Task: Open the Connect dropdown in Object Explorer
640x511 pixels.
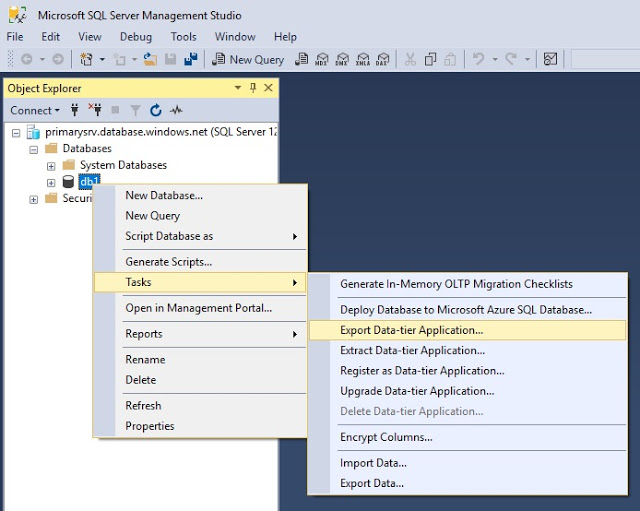Action: [x=35, y=110]
